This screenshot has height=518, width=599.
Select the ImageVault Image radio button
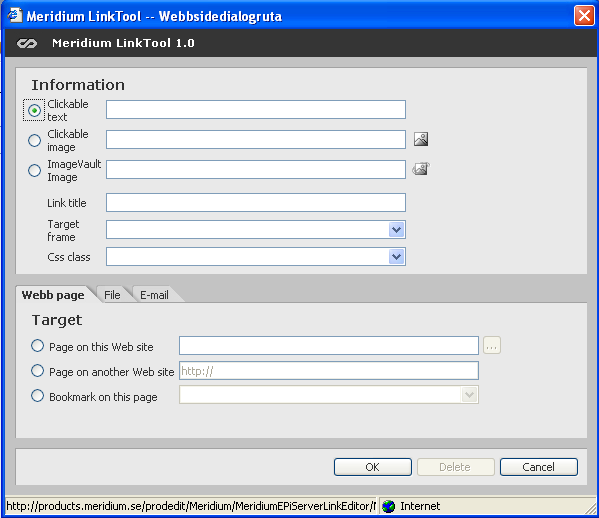pos(34,170)
